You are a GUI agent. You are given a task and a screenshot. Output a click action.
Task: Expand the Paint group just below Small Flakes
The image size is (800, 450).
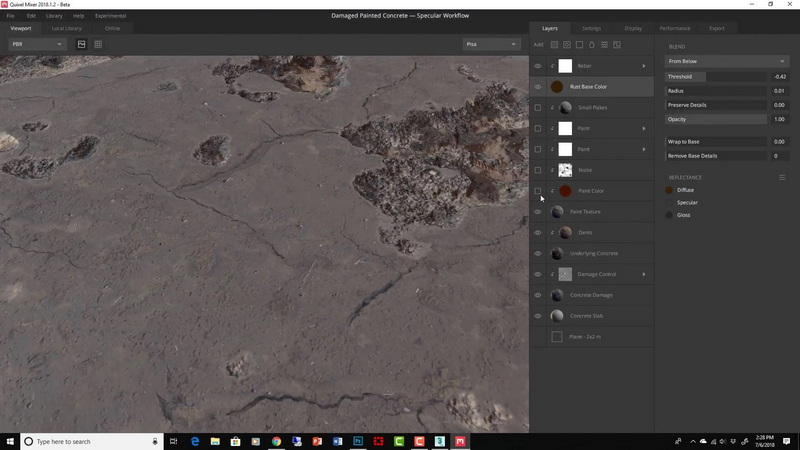coord(644,129)
